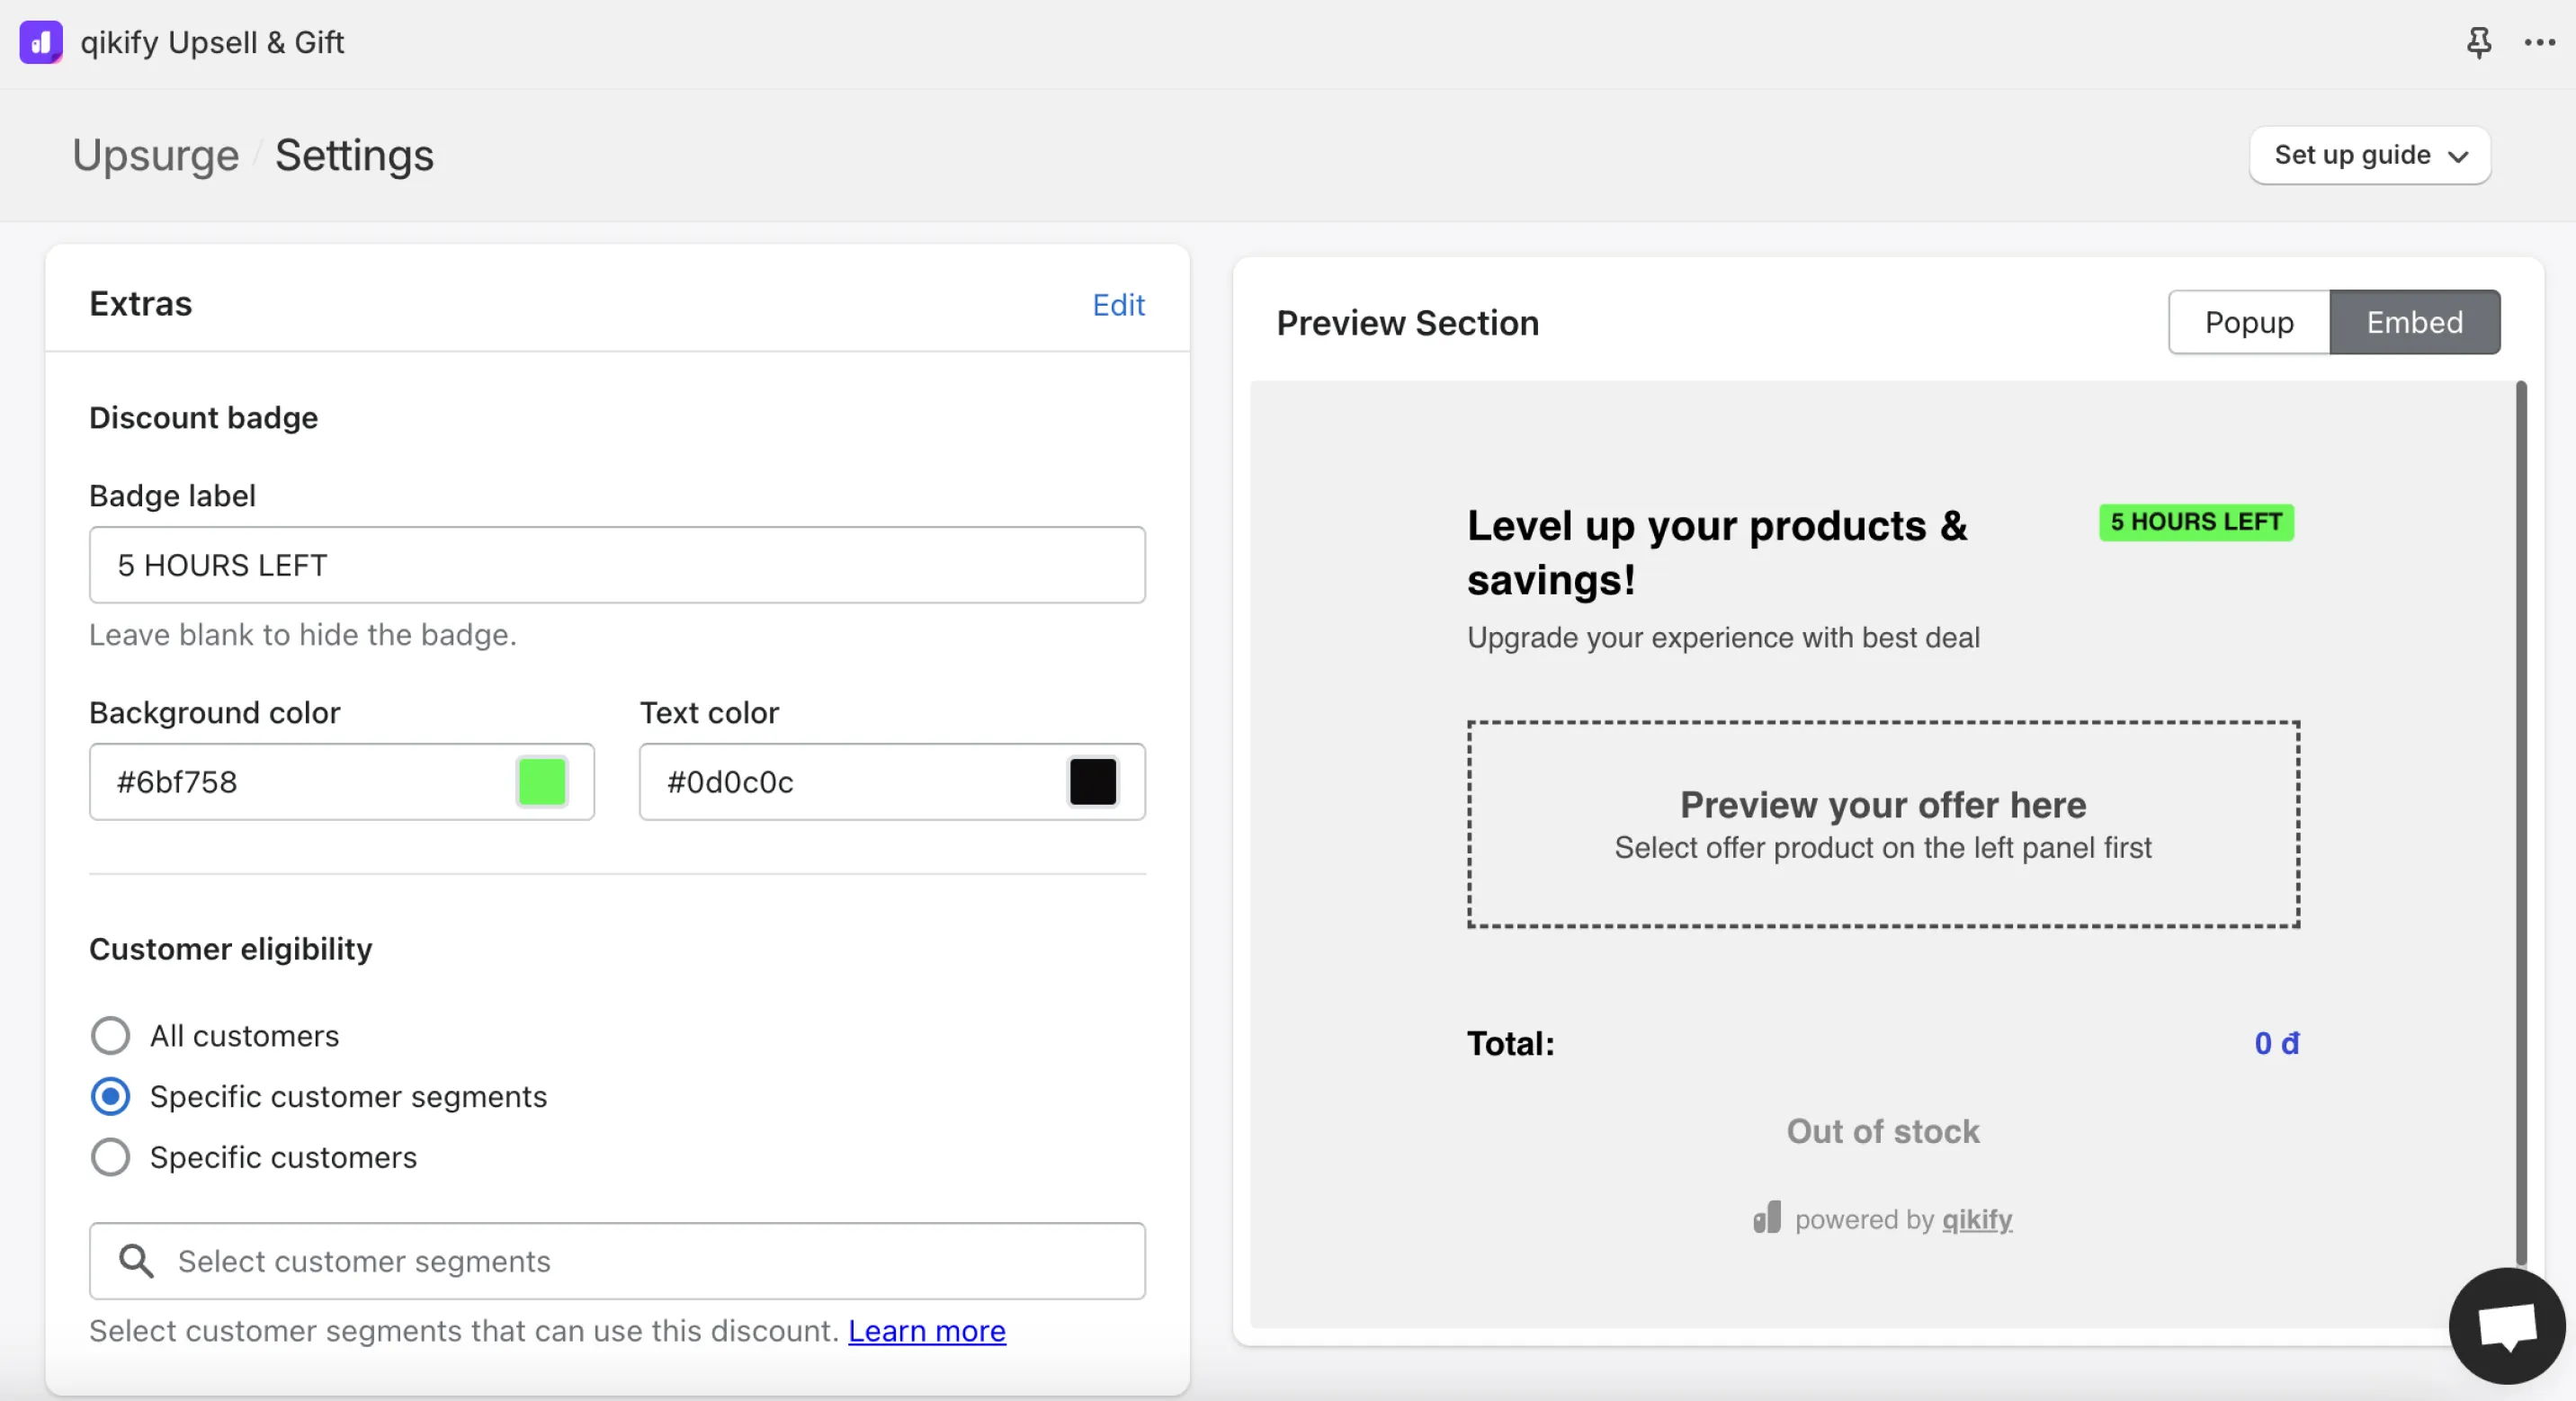Go back to Upsurge breadcrumb
The image size is (2576, 1401).
(x=156, y=155)
